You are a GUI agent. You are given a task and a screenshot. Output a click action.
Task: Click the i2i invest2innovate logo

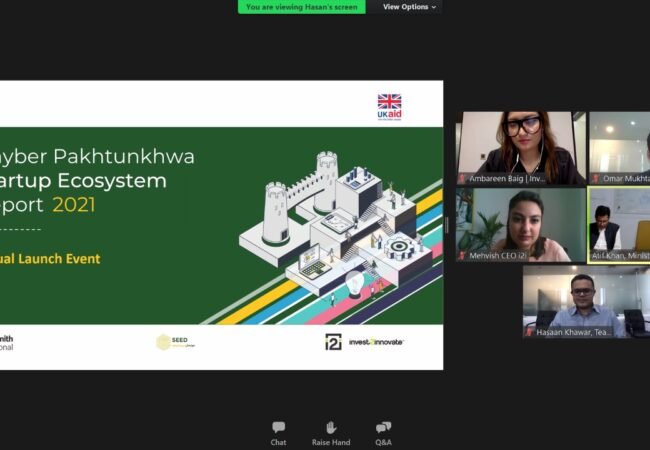pyautogui.click(x=364, y=342)
